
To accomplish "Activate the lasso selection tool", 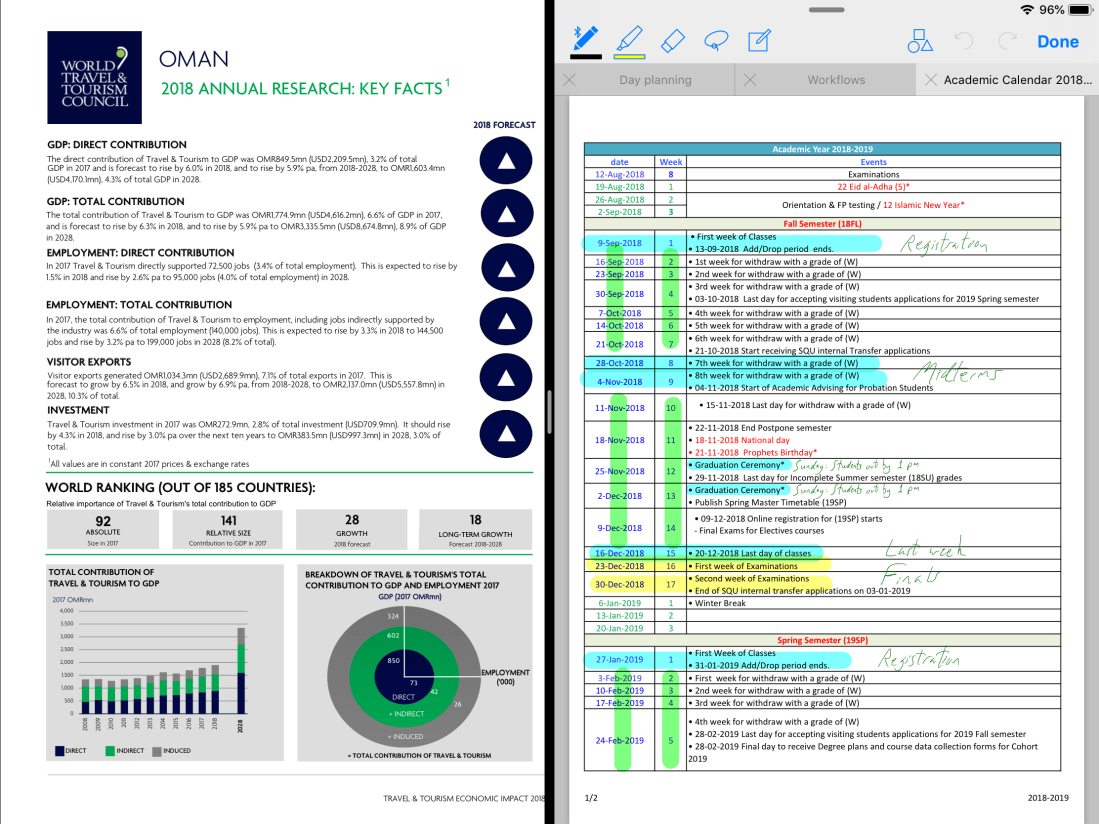I will (715, 40).
